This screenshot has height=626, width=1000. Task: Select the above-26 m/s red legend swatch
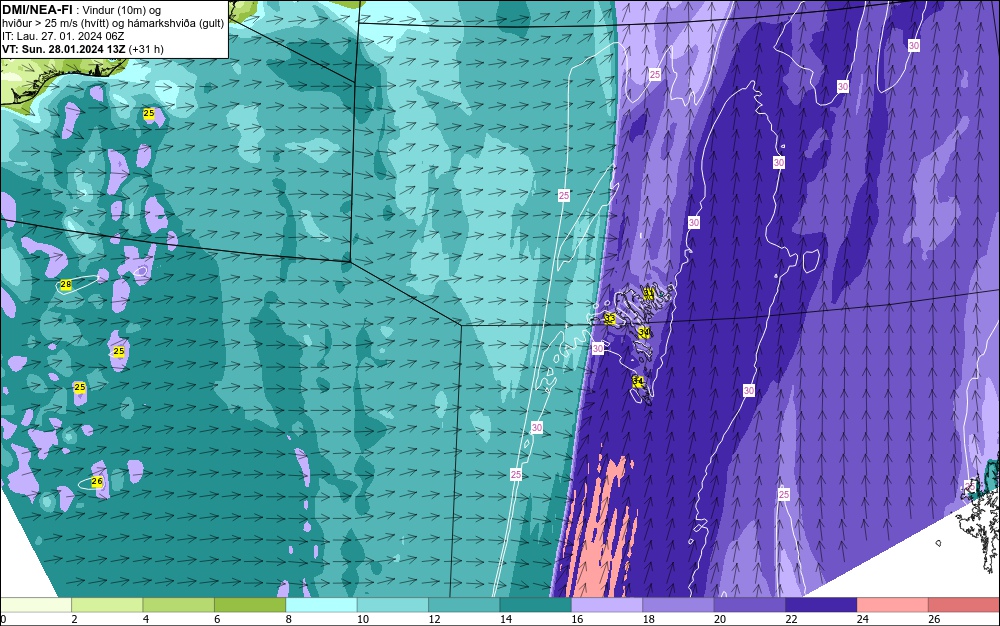(x=964, y=605)
